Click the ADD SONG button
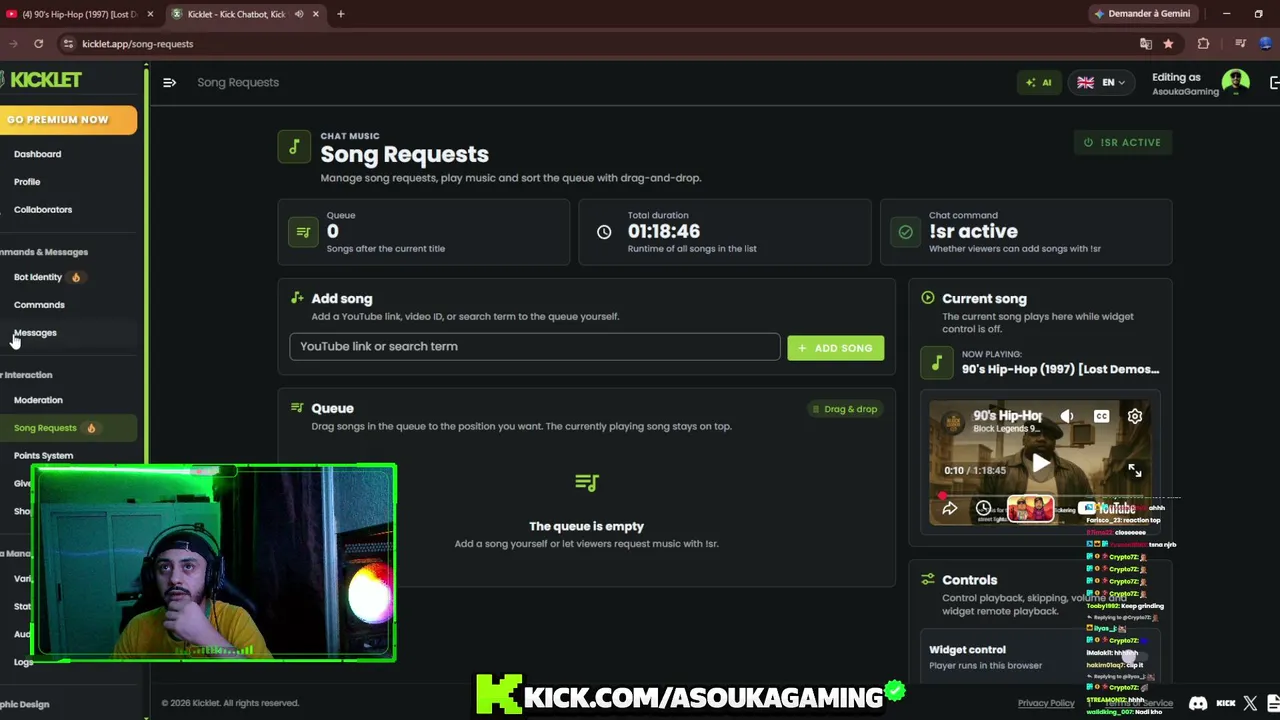 click(835, 348)
